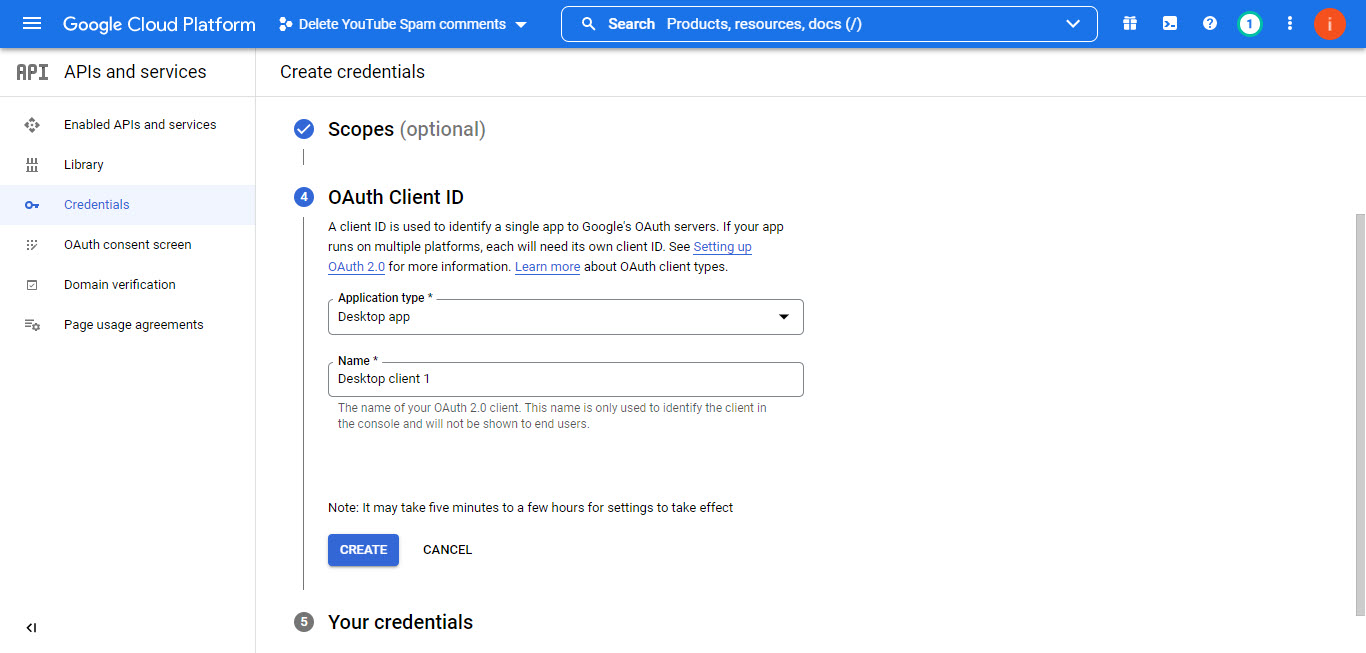This screenshot has height=653, width=1366.
Task: Click the OAuth consent screen icon
Action: pos(32,245)
